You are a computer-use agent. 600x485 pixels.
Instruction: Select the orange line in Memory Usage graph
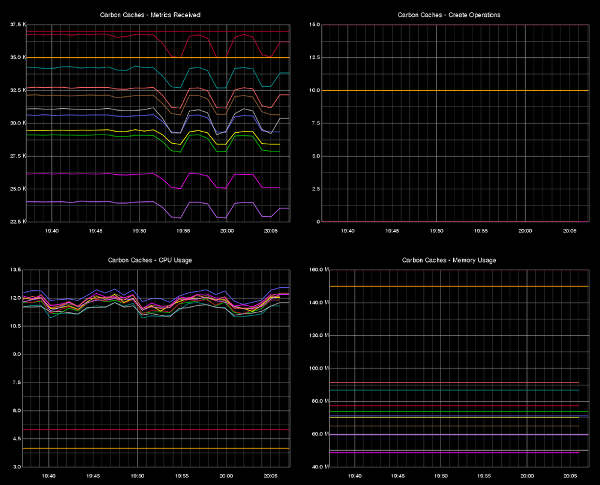point(450,287)
